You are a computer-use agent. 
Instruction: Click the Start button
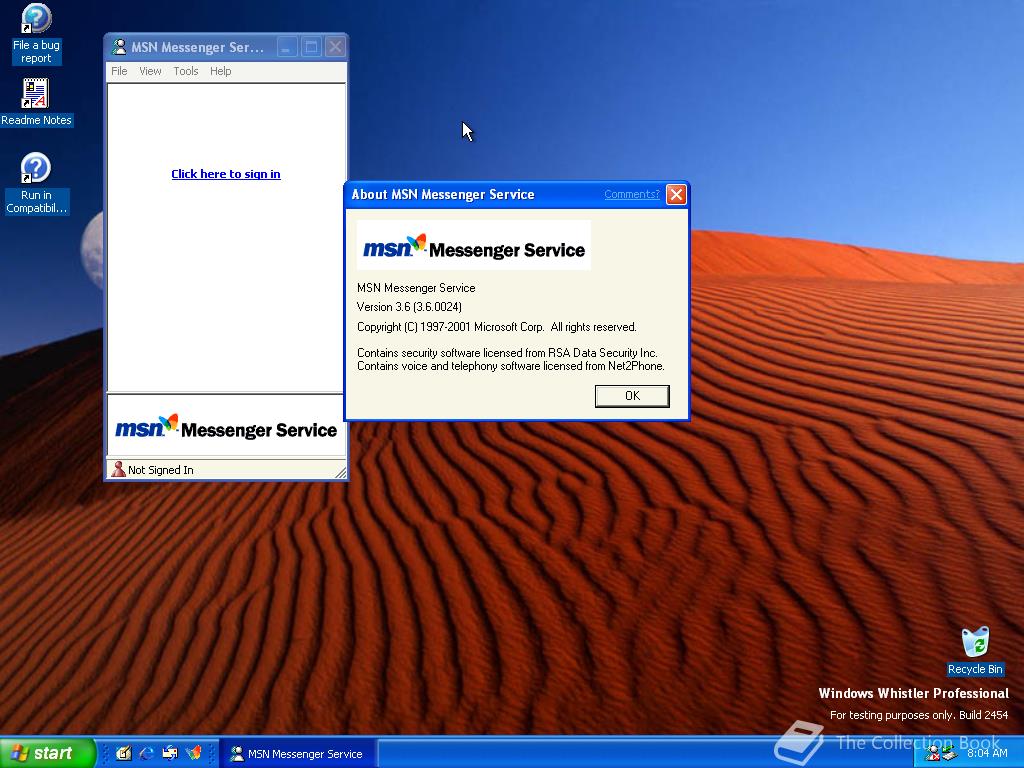coord(48,753)
